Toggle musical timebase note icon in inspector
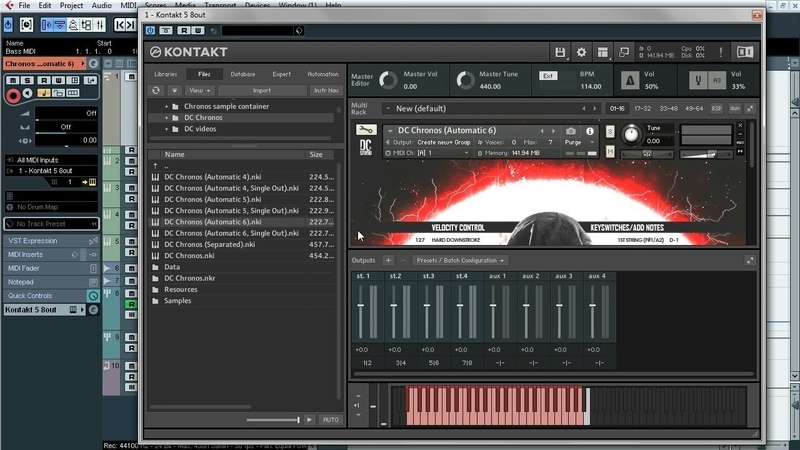The image size is (800, 450). [44, 93]
